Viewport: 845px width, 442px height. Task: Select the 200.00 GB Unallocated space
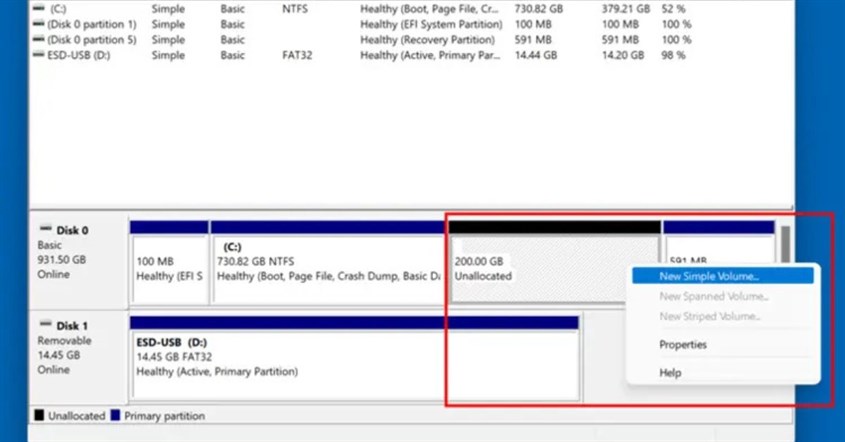click(x=555, y=262)
